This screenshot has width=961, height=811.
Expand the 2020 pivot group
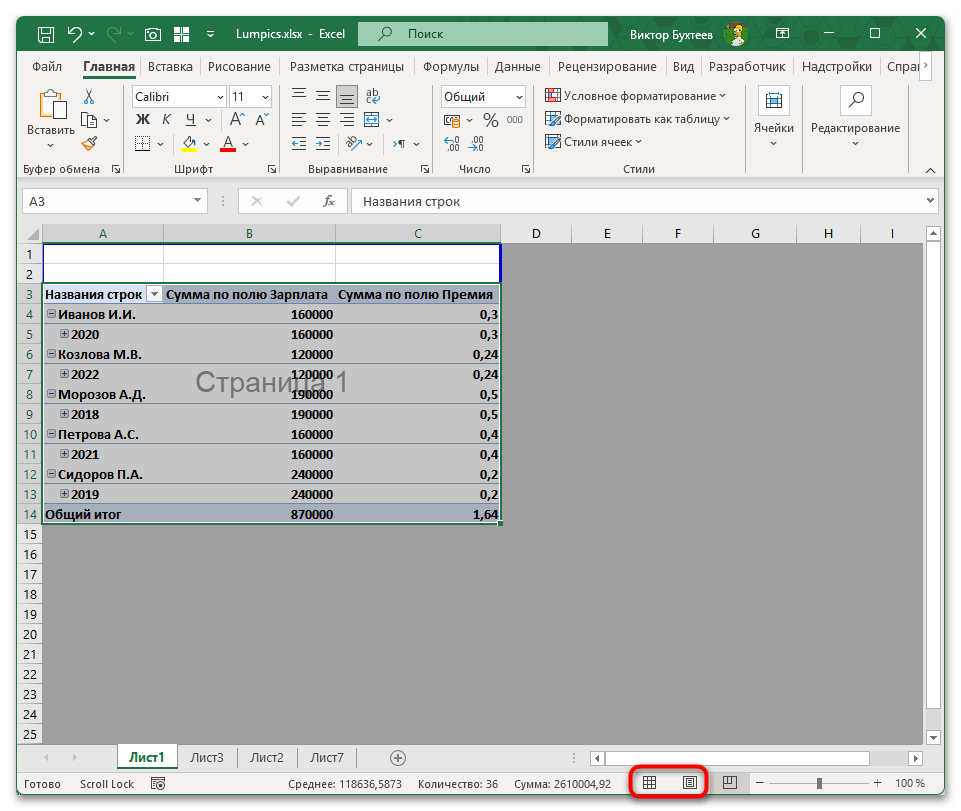(x=65, y=334)
